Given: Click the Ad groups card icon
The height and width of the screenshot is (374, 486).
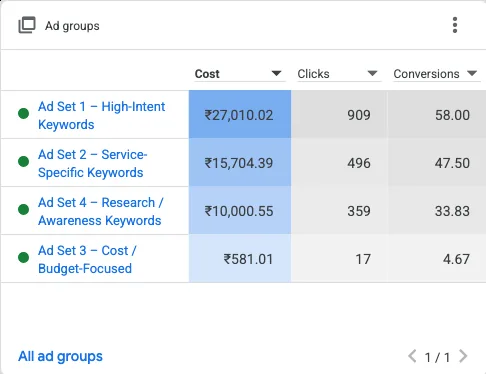Looking at the screenshot, I should (x=27, y=25).
